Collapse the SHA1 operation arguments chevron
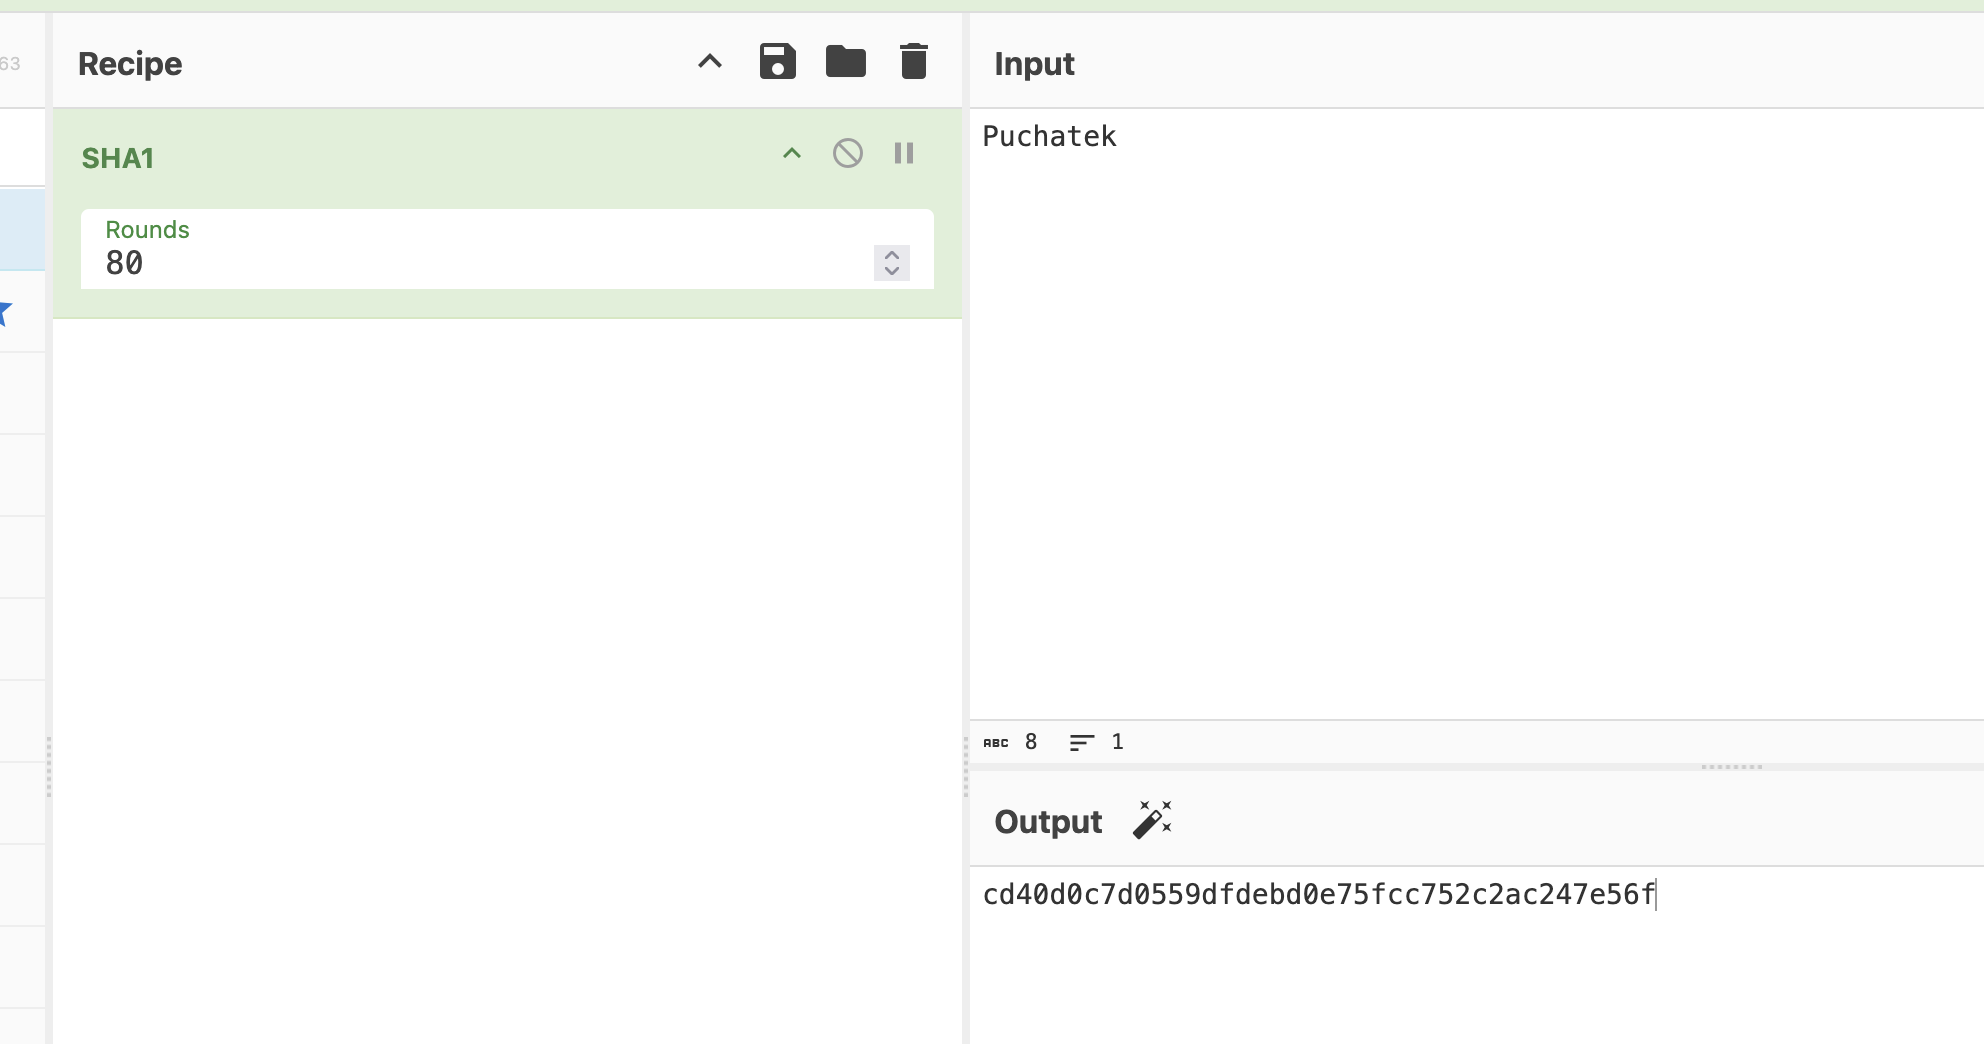The width and height of the screenshot is (1984, 1044). click(791, 153)
